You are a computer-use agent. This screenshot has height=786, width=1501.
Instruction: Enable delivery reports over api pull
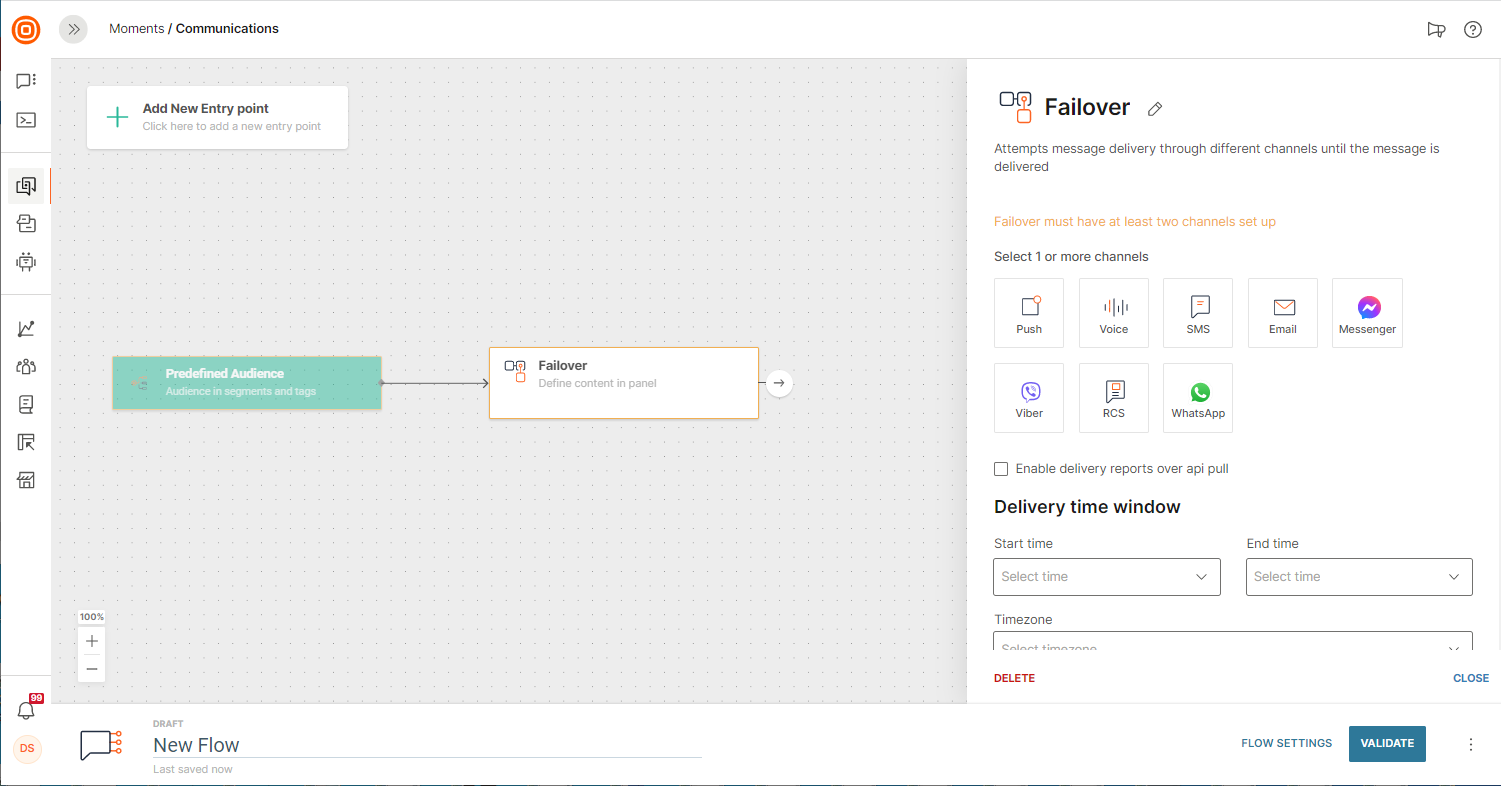(x=1001, y=469)
